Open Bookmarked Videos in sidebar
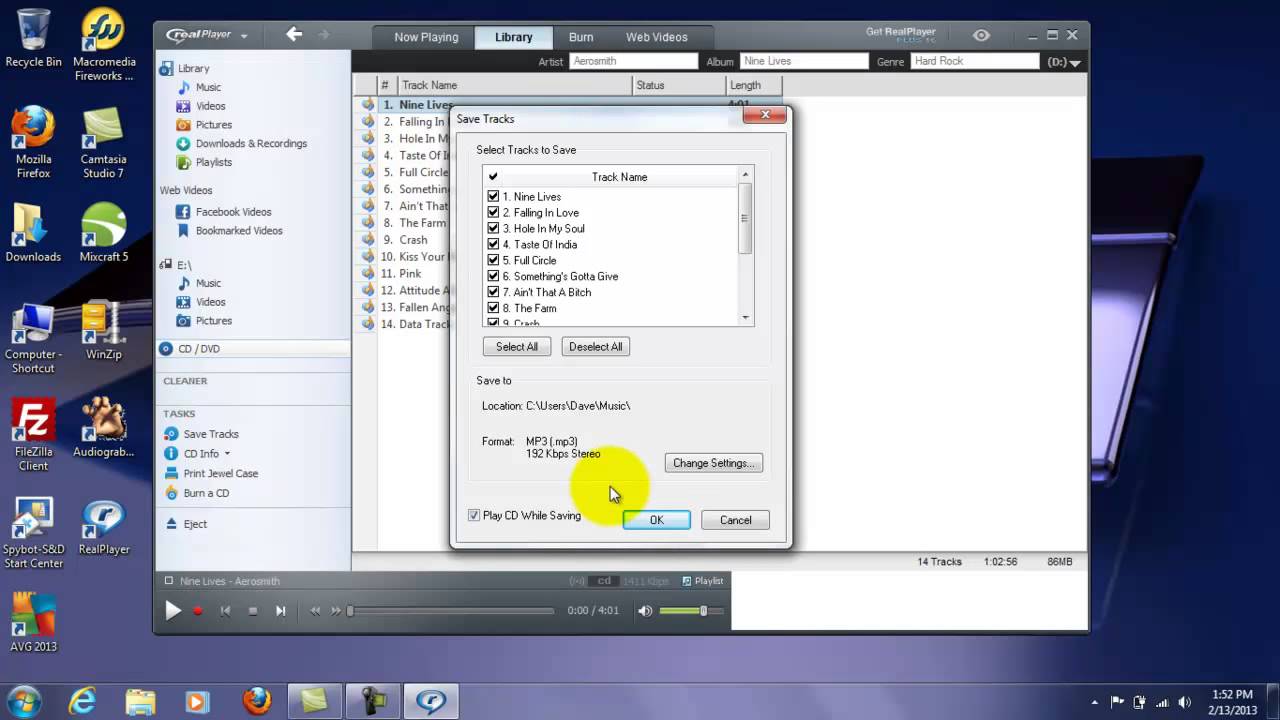This screenshot has width=1280, height=720. click(x=239, y=231)
